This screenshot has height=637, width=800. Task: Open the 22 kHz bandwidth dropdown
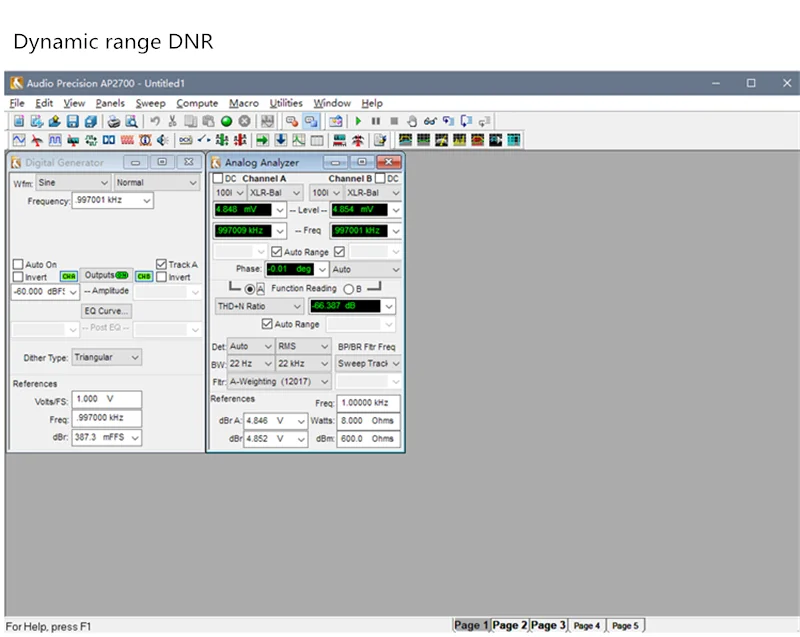(303, 364)
